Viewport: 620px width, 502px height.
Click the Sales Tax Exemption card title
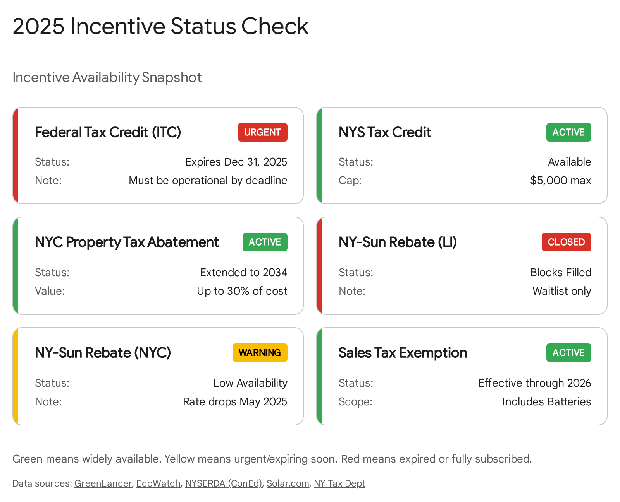(403, 352)
